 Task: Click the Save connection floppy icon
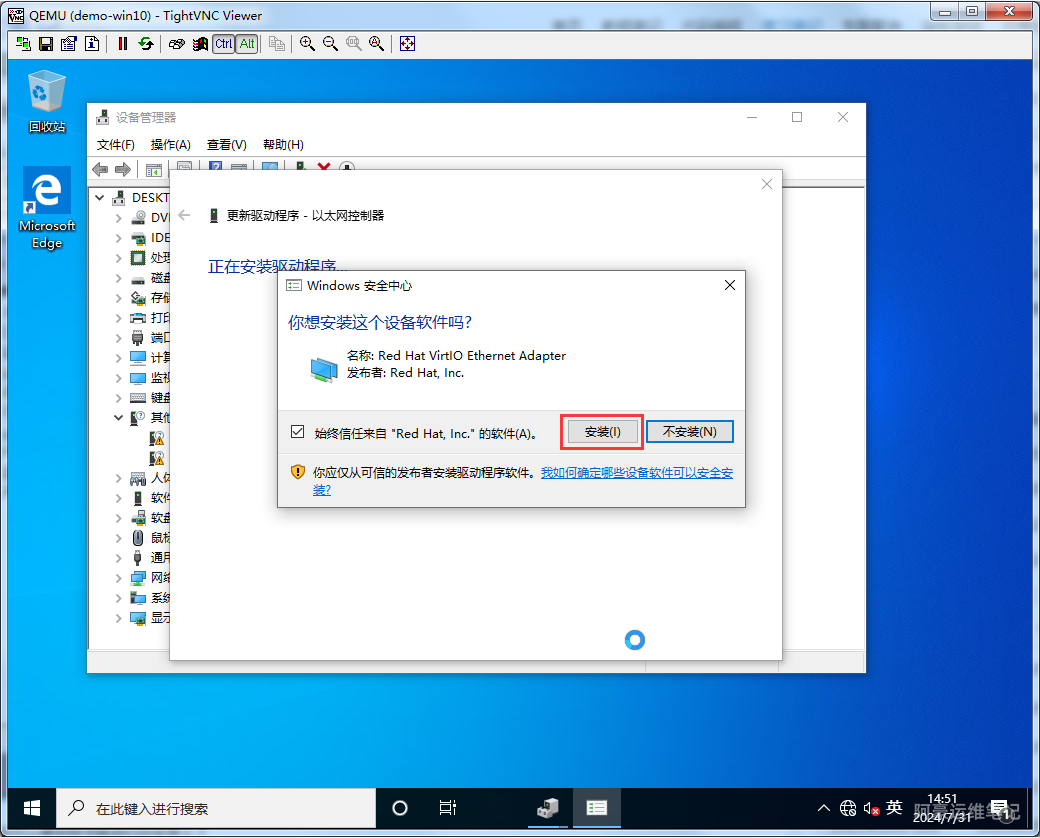46,44
